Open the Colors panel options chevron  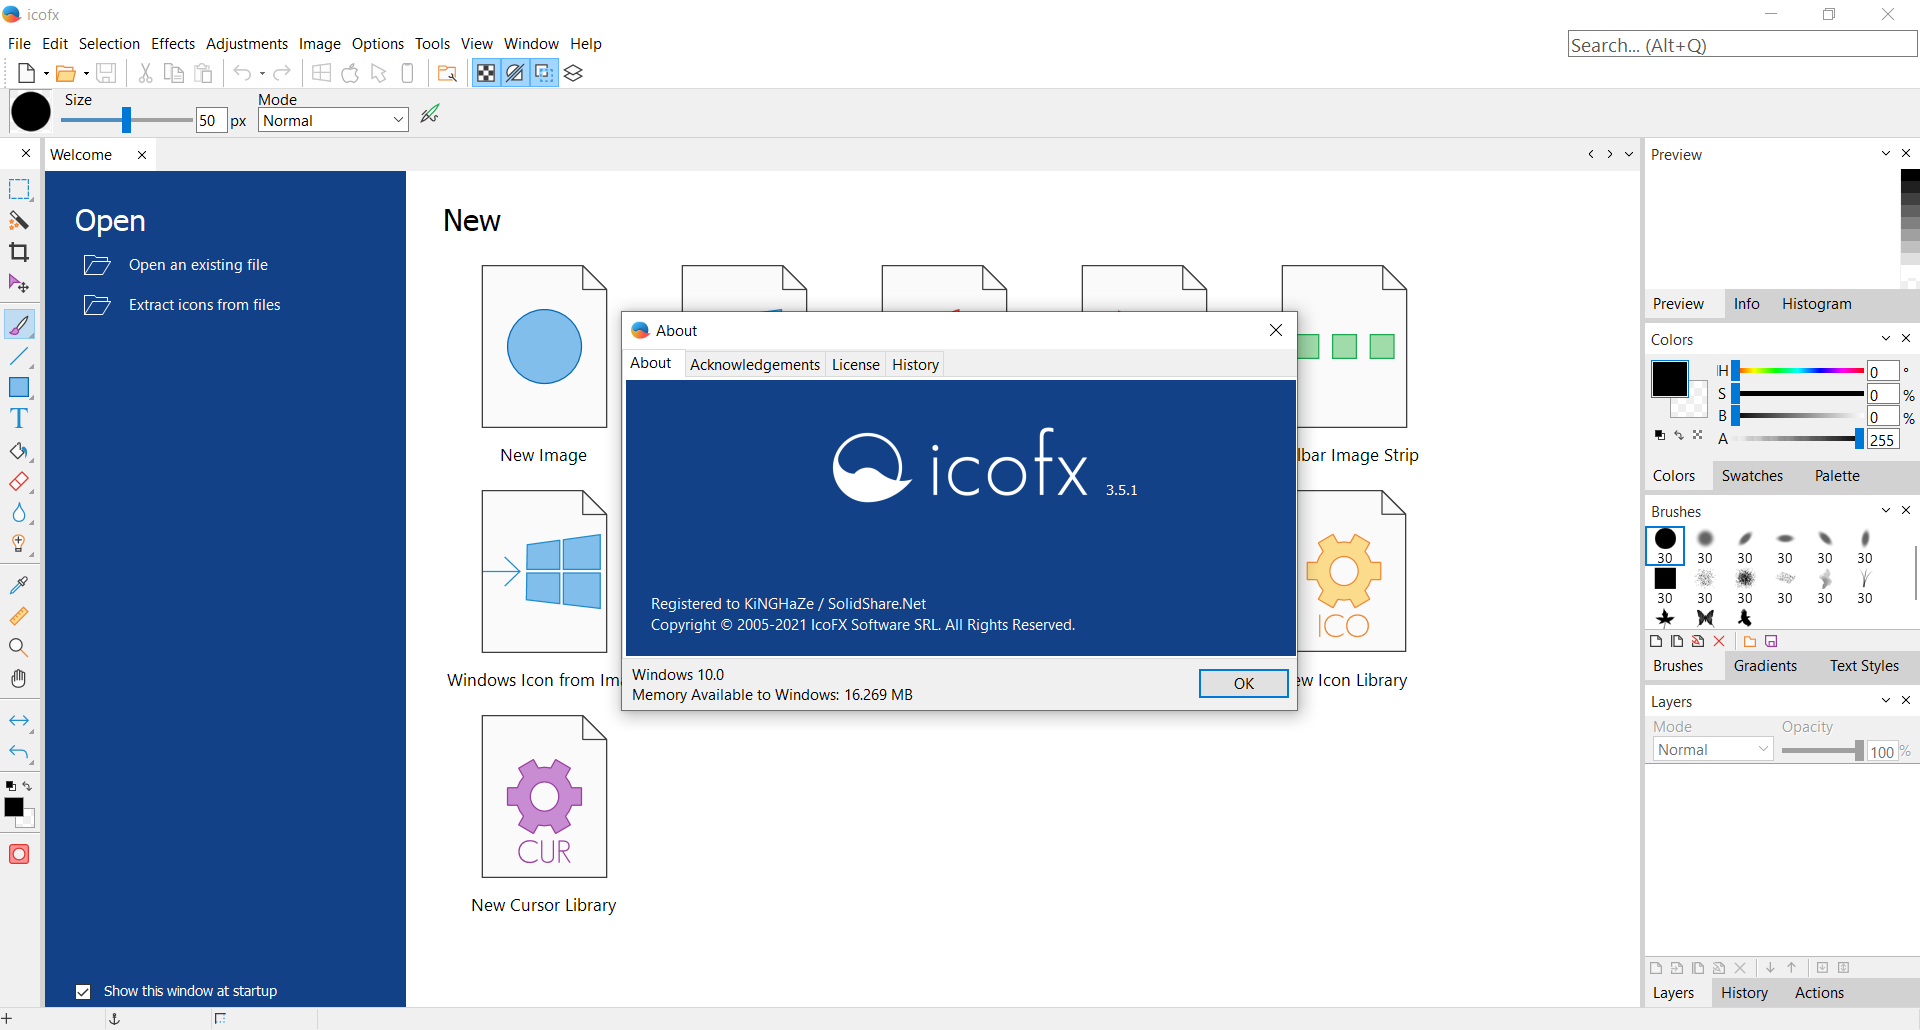coord(1886,338)
